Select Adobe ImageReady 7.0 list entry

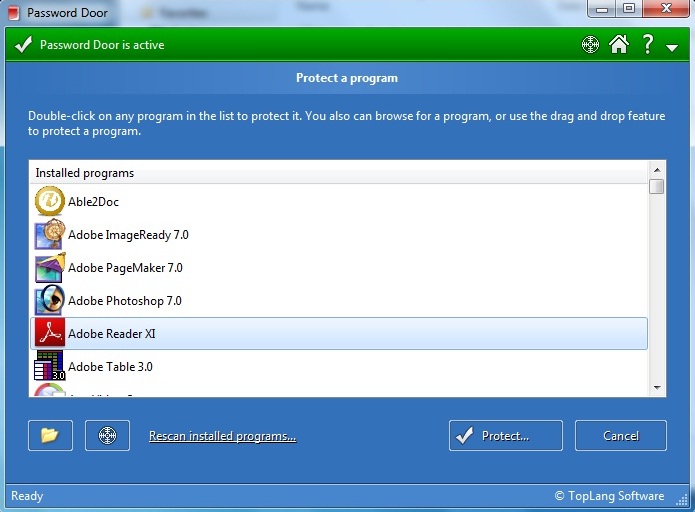pos(339,234)
